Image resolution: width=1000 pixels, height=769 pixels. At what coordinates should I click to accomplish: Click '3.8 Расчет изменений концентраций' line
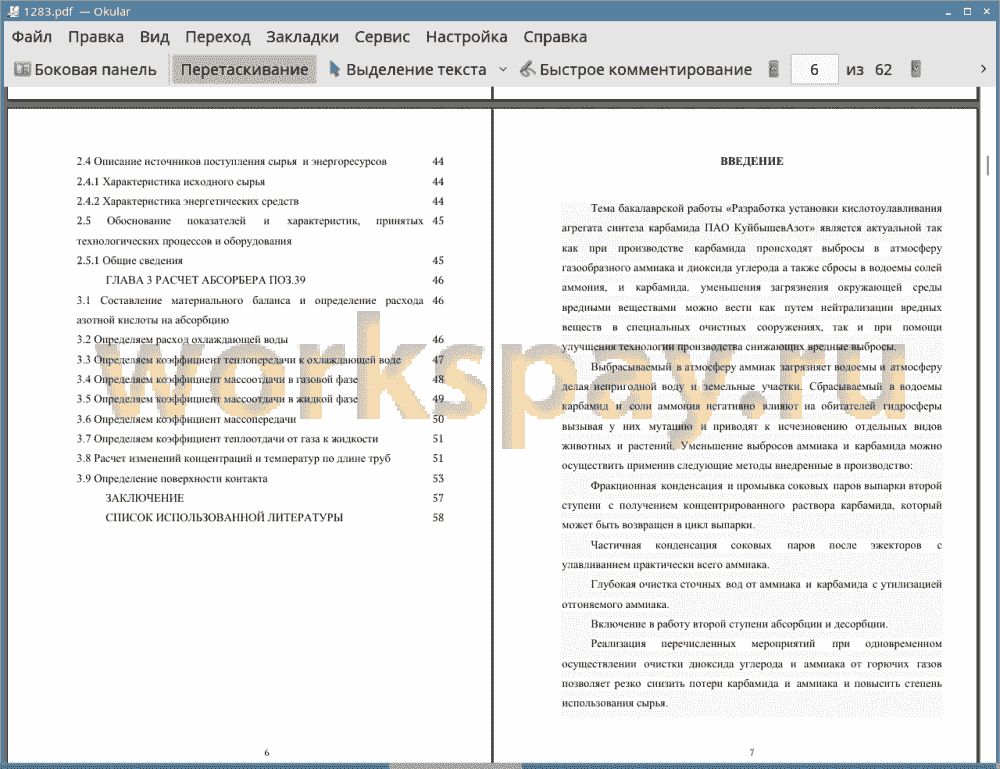pos(233,458)
